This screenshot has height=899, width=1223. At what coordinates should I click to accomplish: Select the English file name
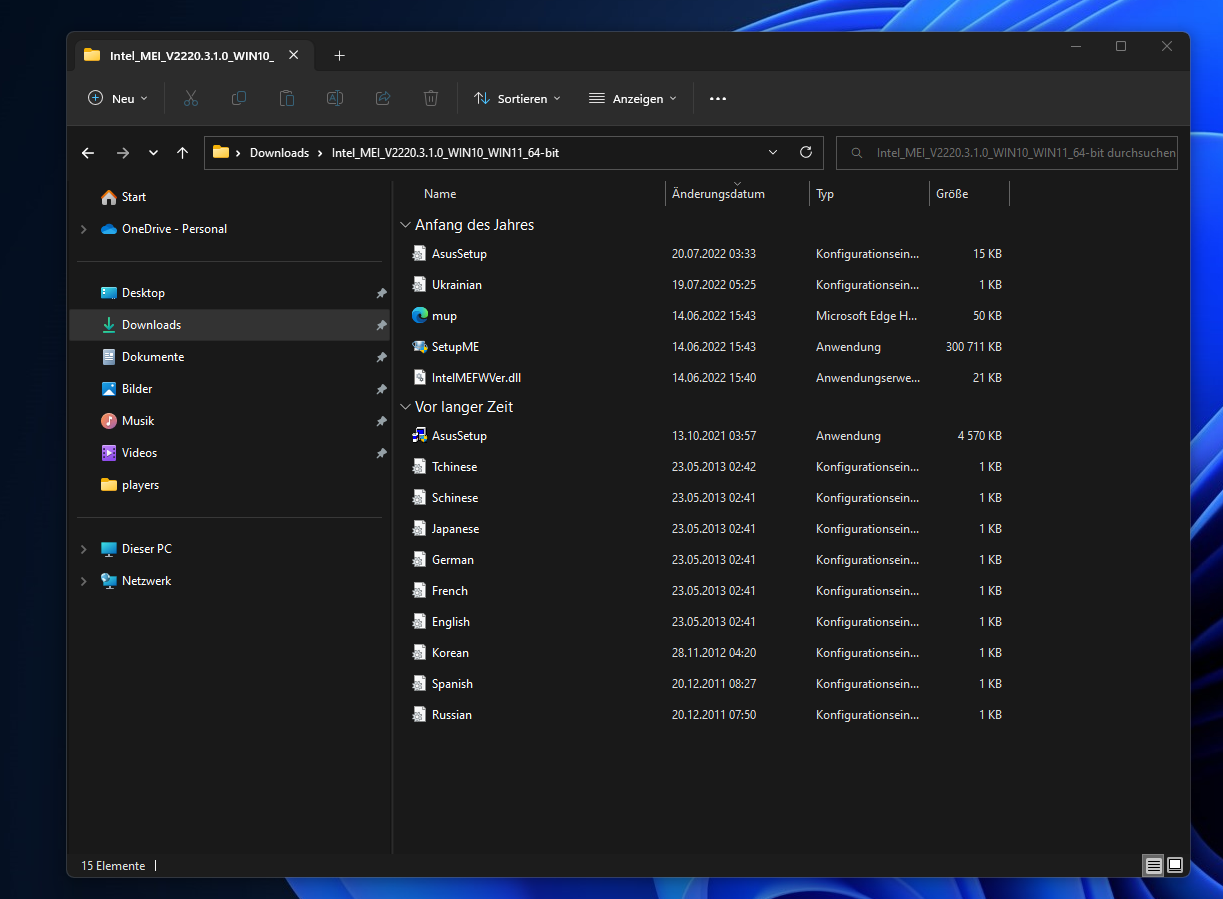[451, 622]
